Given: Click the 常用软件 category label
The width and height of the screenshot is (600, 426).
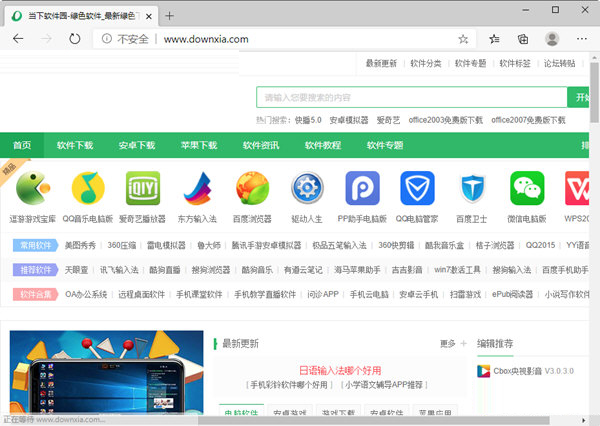Looking at the screenshot, I should coord(35,245).
